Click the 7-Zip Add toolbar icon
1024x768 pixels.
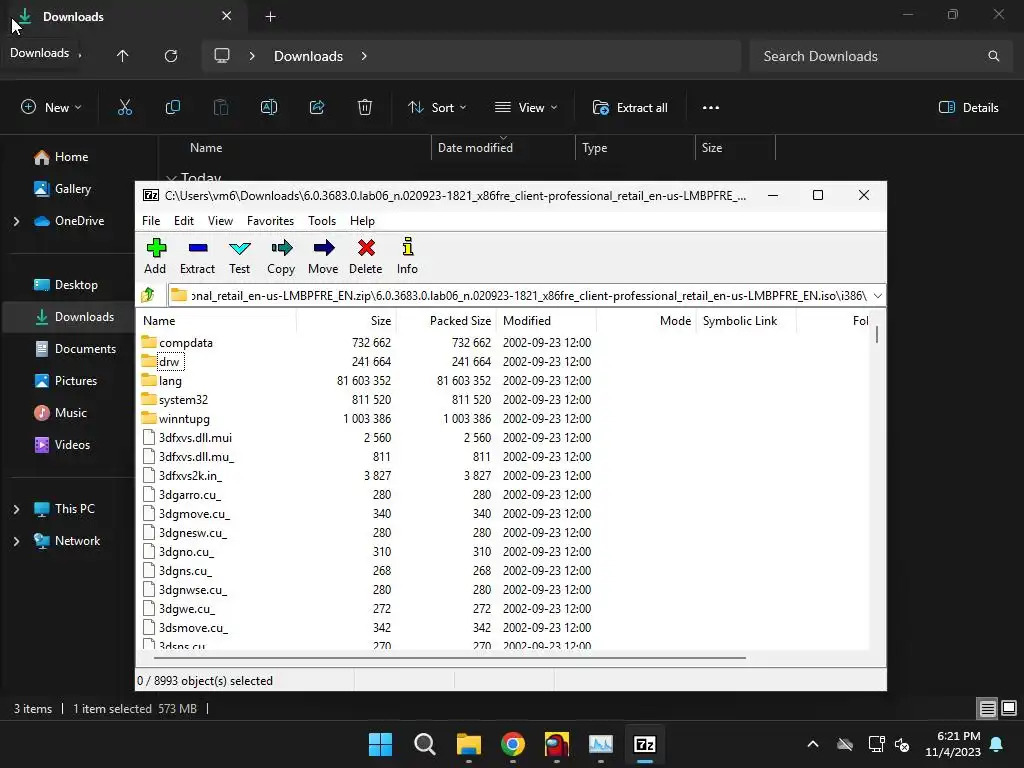pos(155,248)
